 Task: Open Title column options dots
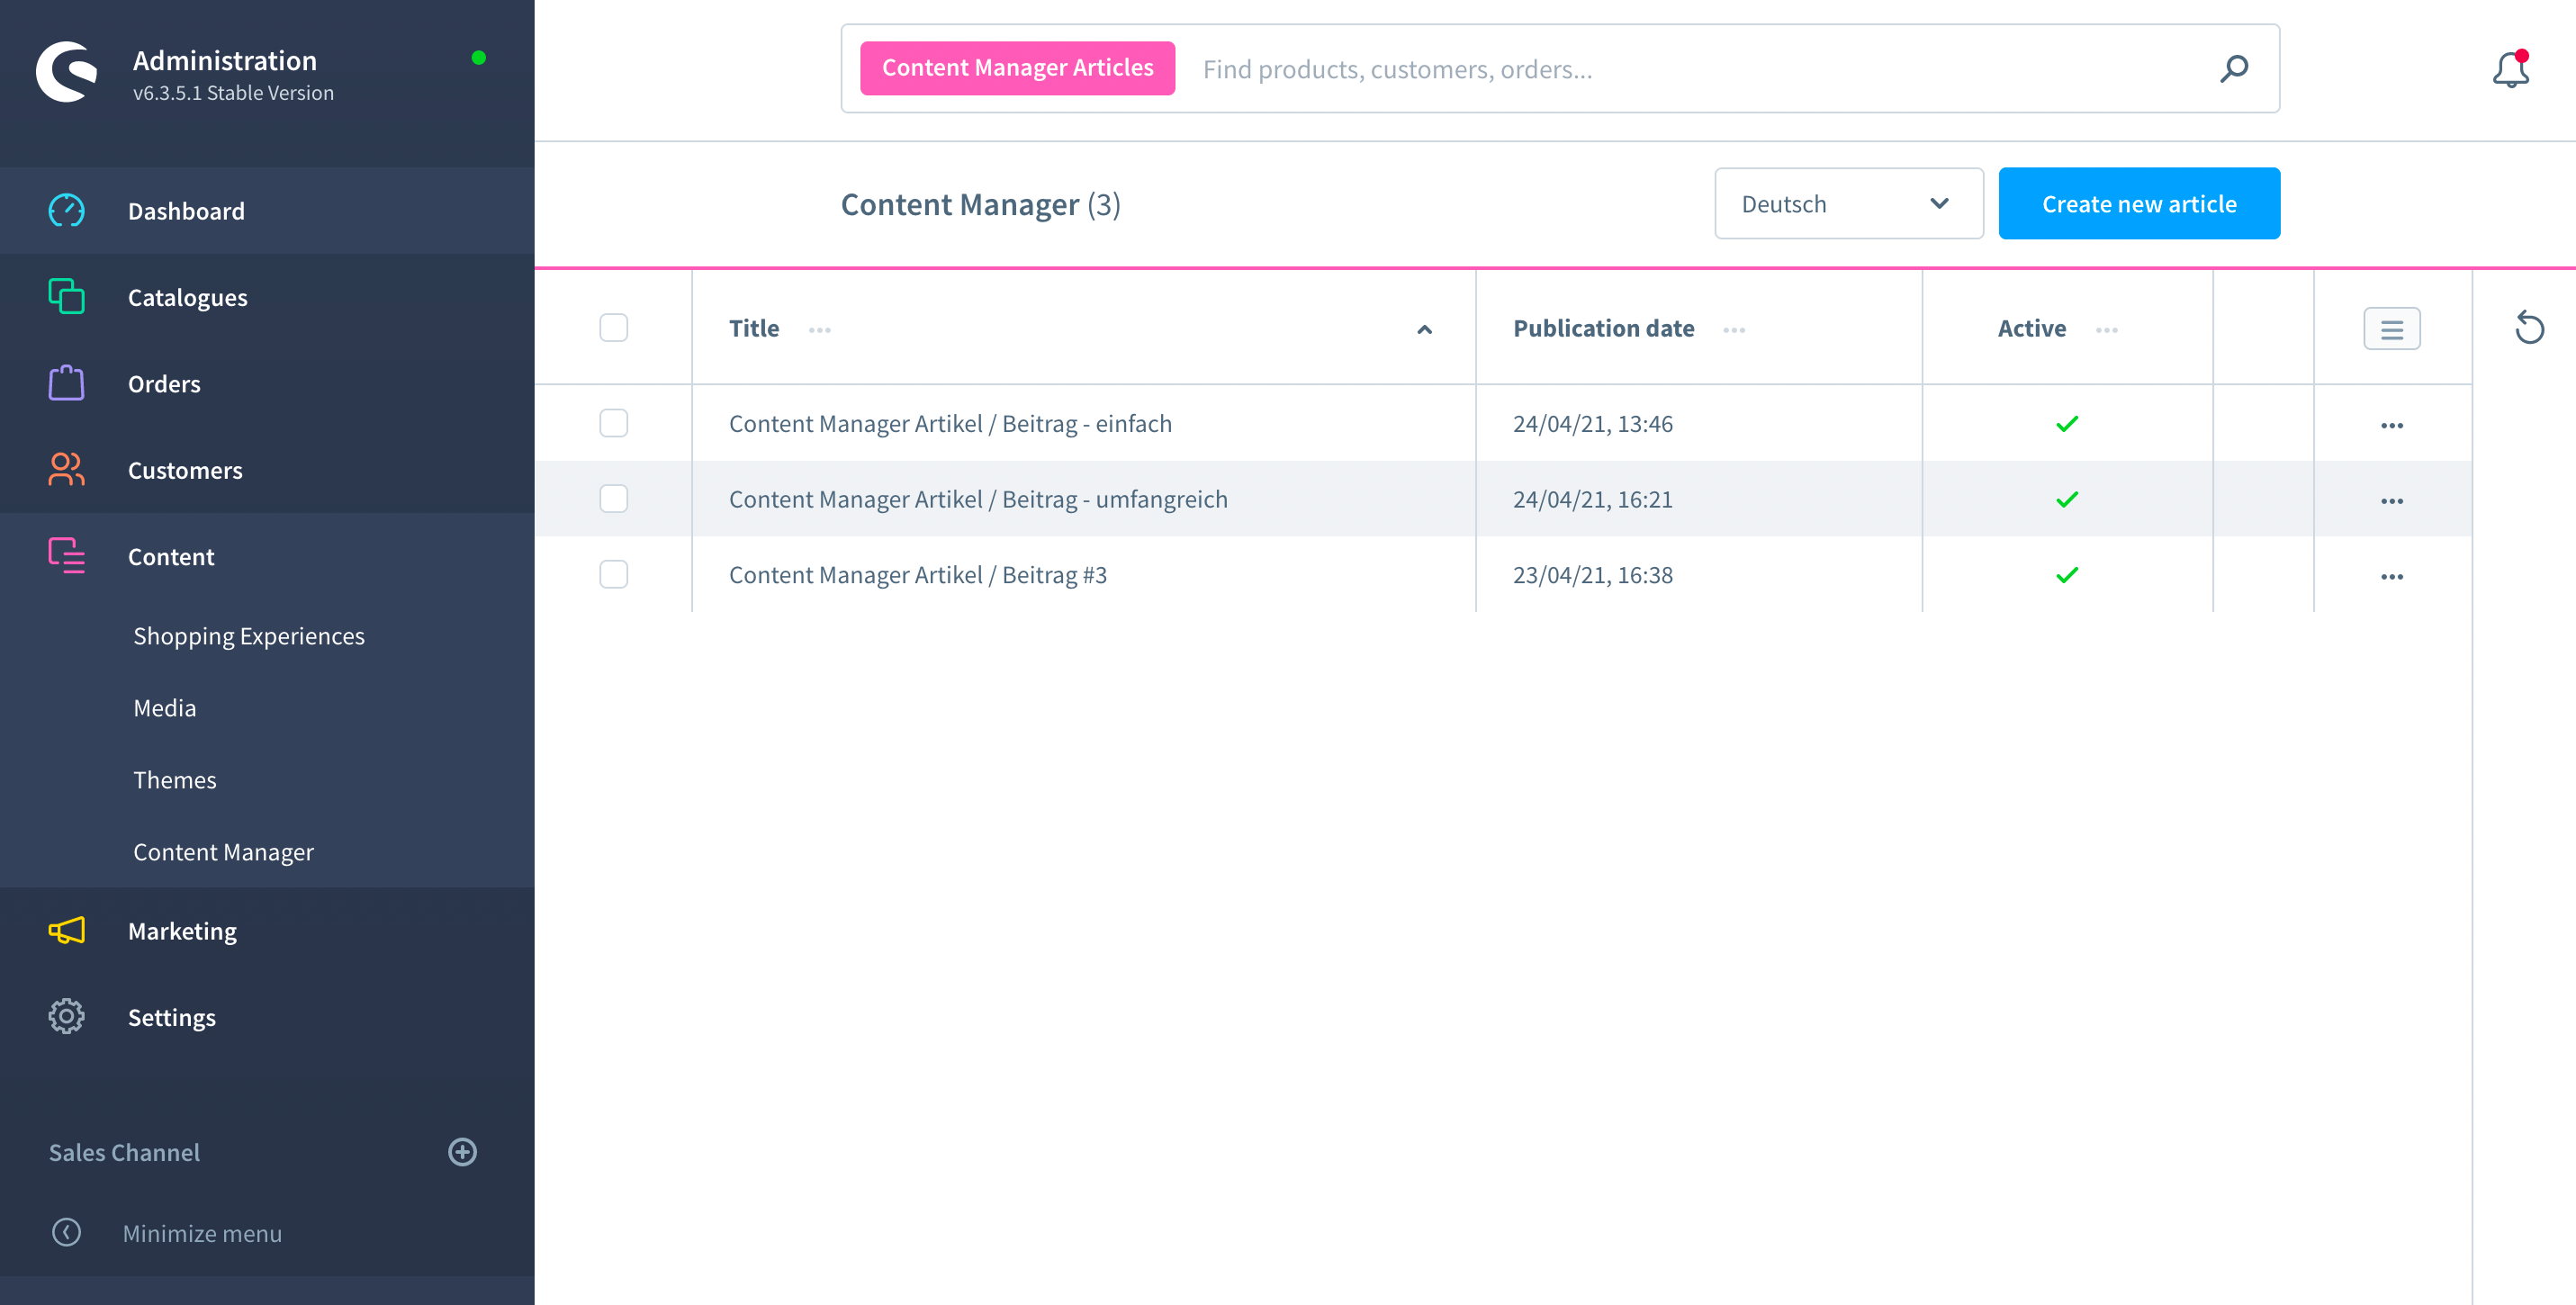pos(819,329)
